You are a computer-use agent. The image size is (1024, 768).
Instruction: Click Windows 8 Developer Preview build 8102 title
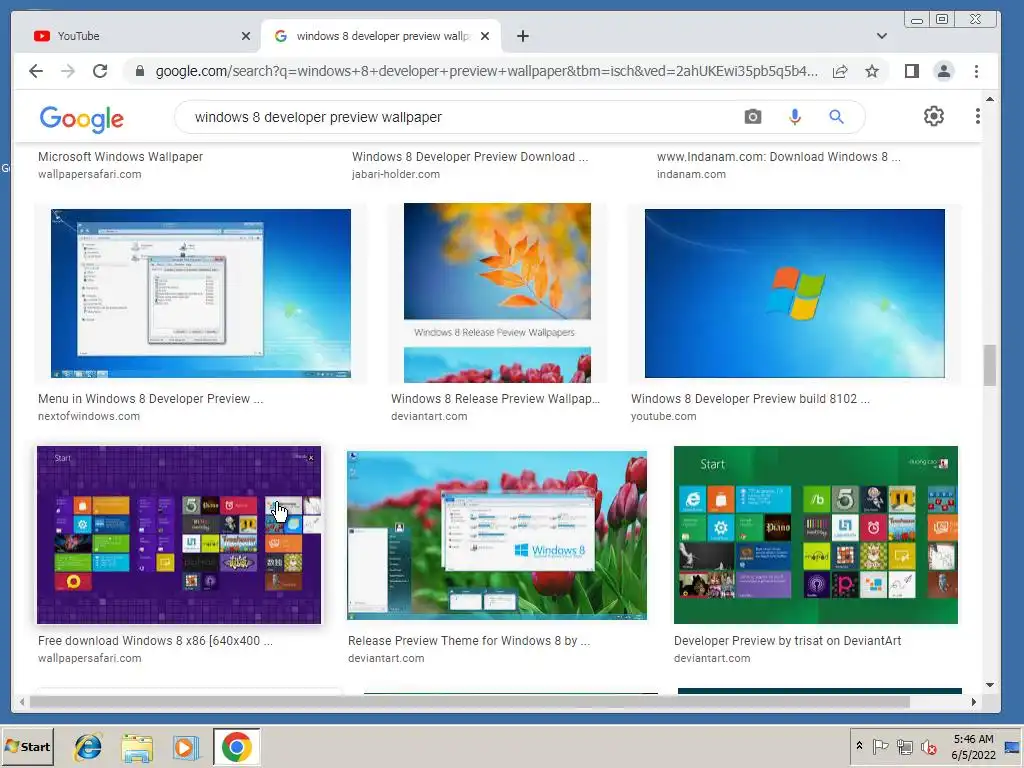pyautogui.click(x=750, y=399)
